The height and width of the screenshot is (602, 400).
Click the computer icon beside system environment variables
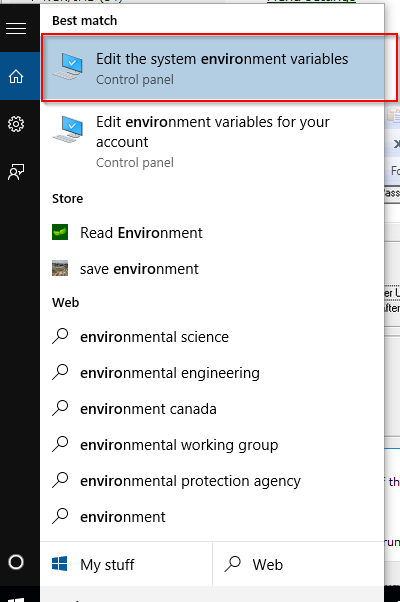(68, 67)
